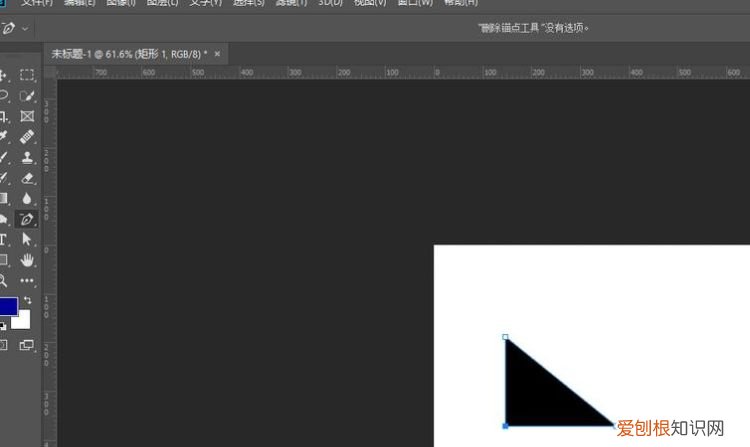Click the top anchor point of the triangle
Image resolution: width=750 pixels, height=447 pixels.
click(506, 337)
